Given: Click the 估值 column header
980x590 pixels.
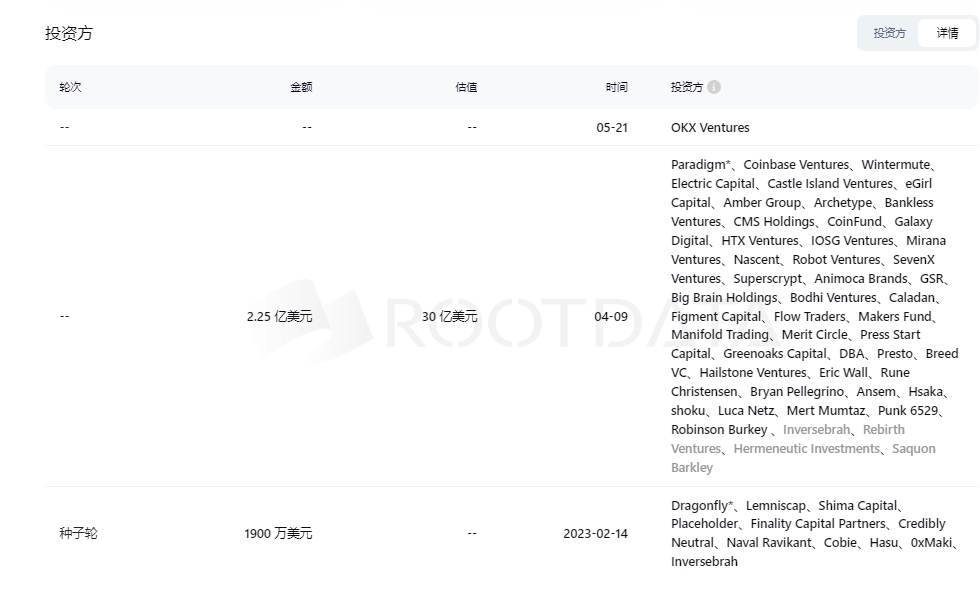Looking at the screenshot, I should [x=466, y=87].
